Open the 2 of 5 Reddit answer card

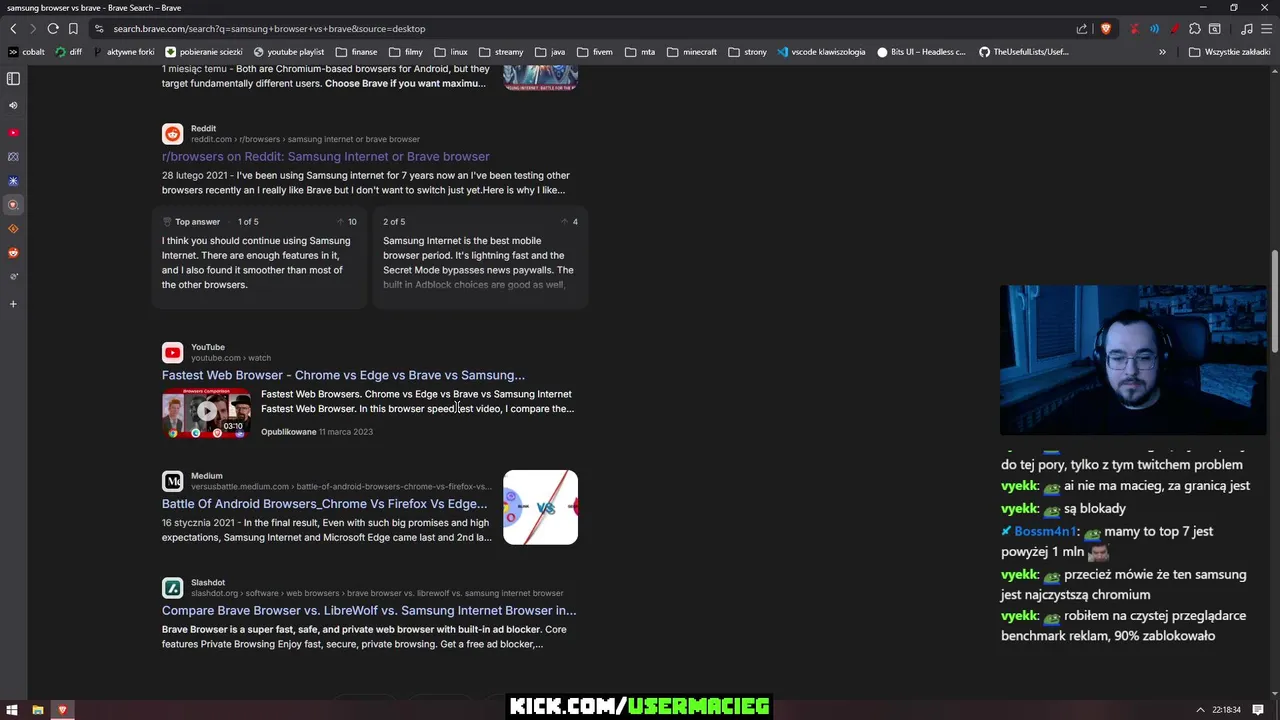click(480, 258)
